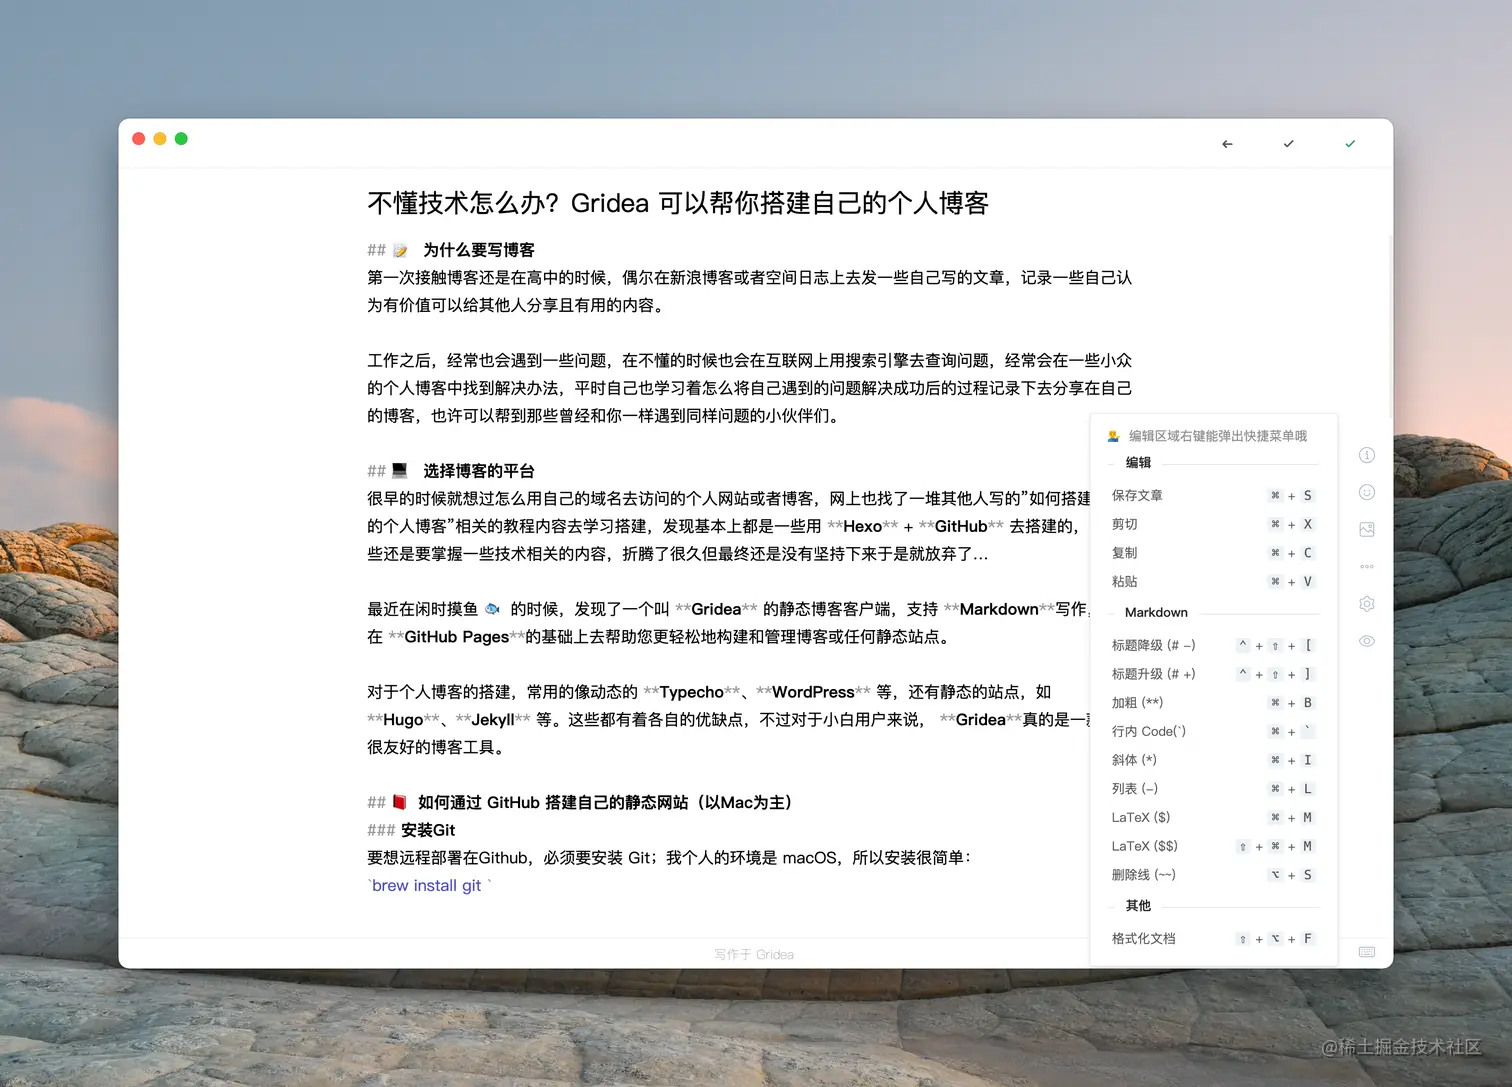Click the 删除线 (~~) shortcut row

tap(1213, 875)
